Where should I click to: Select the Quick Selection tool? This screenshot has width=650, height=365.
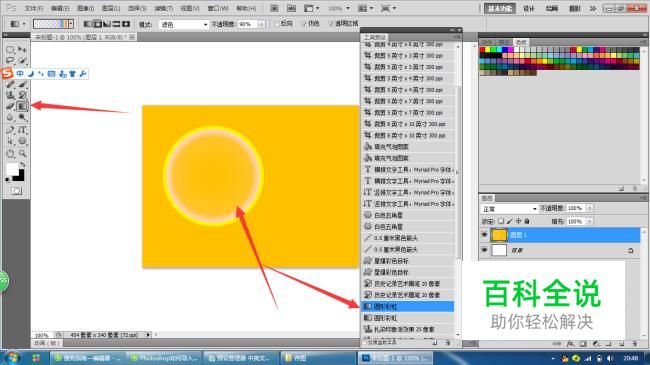click(22, 61)
